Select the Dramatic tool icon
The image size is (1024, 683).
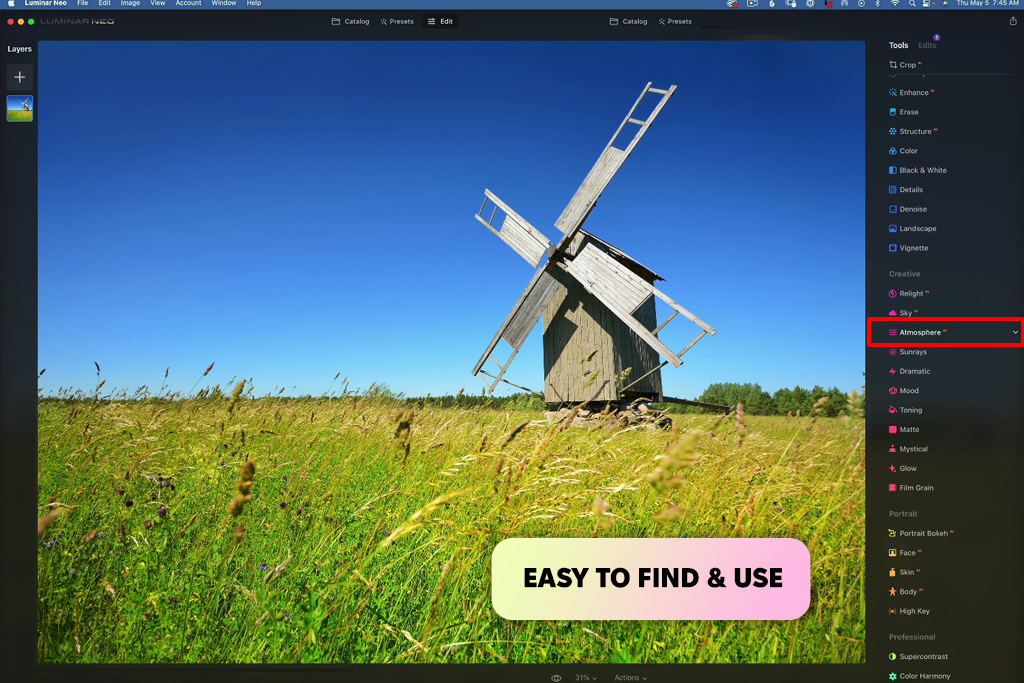pyautogui.click(x=893, y=372)
